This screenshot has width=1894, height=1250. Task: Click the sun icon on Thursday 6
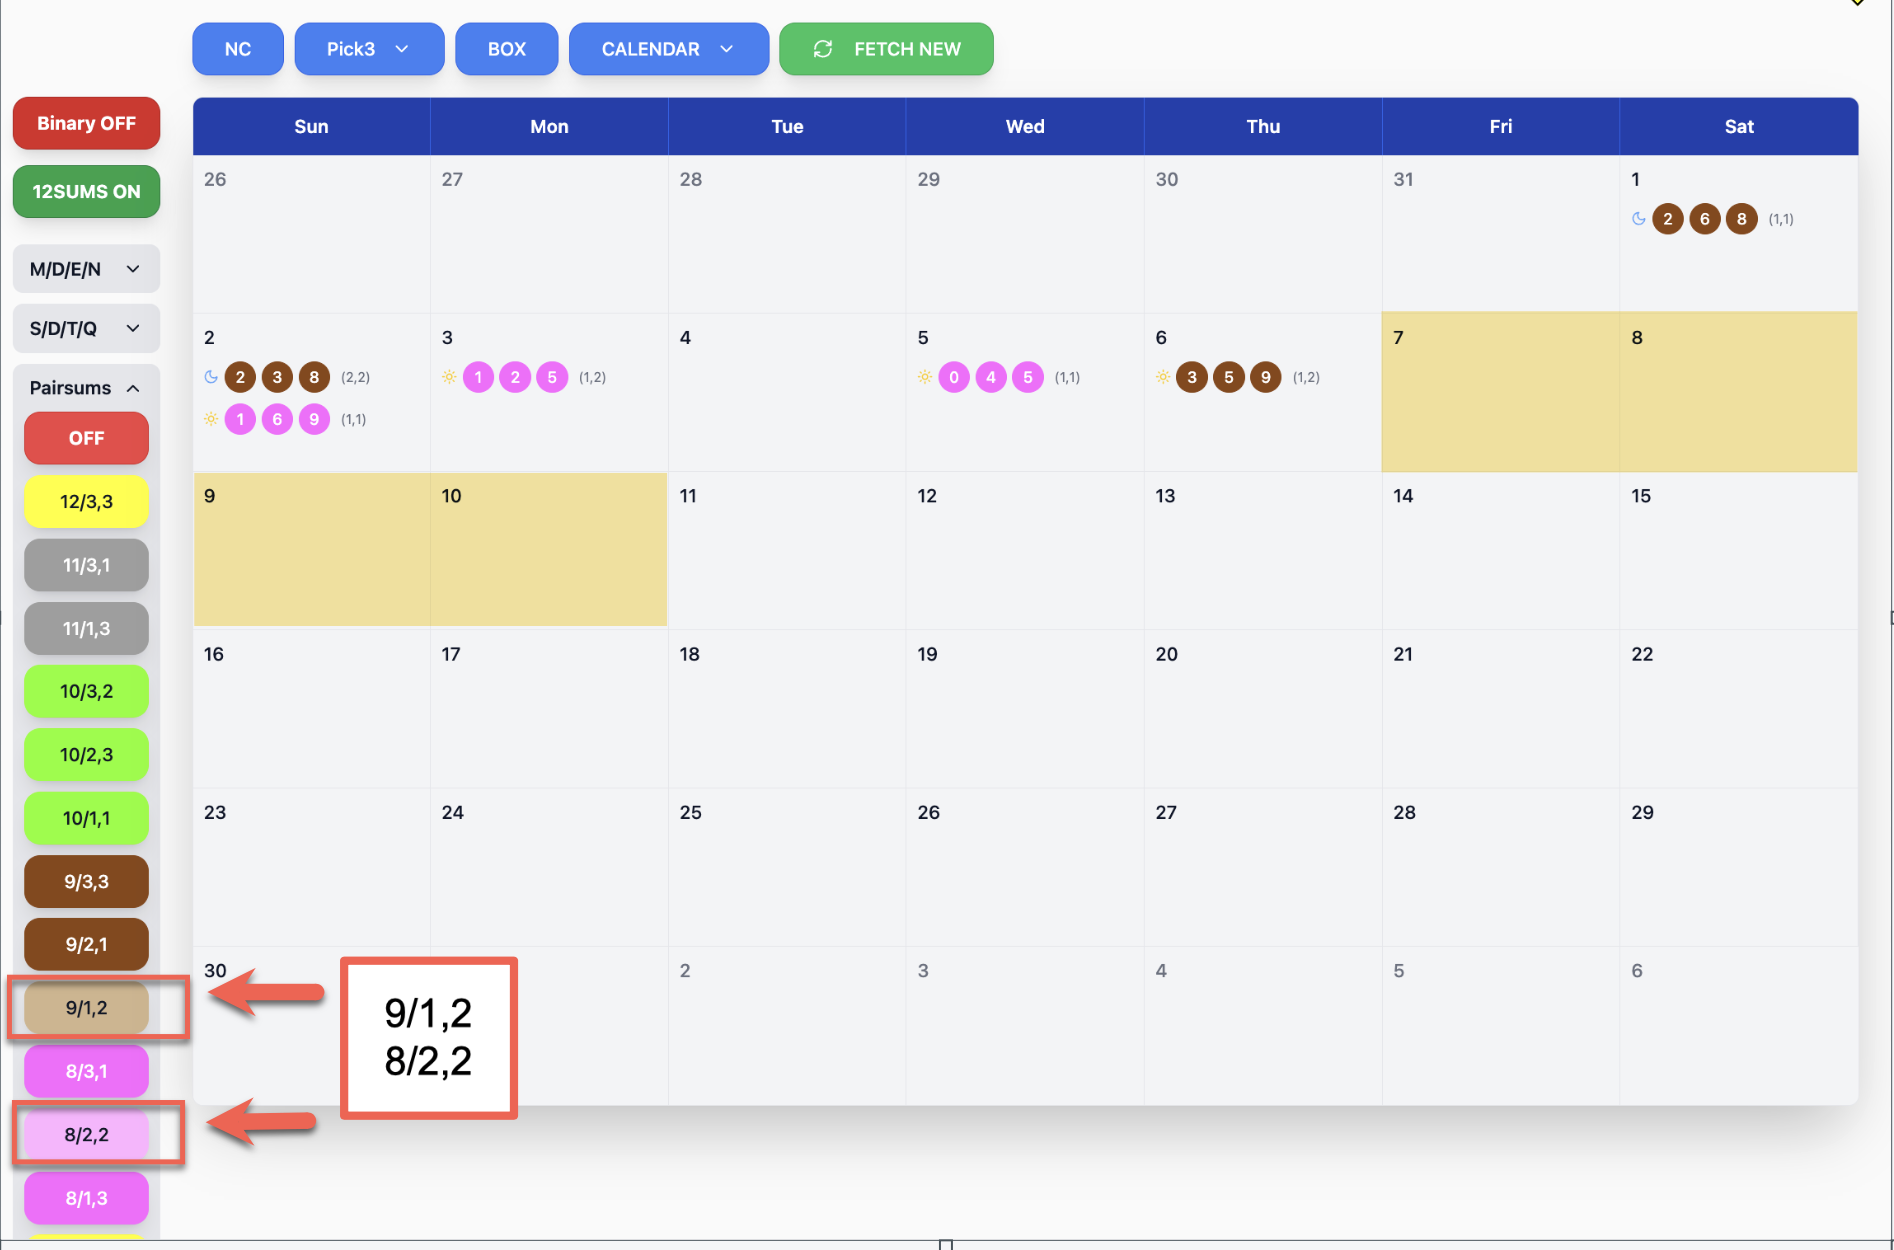click(x=1163, y=377)
